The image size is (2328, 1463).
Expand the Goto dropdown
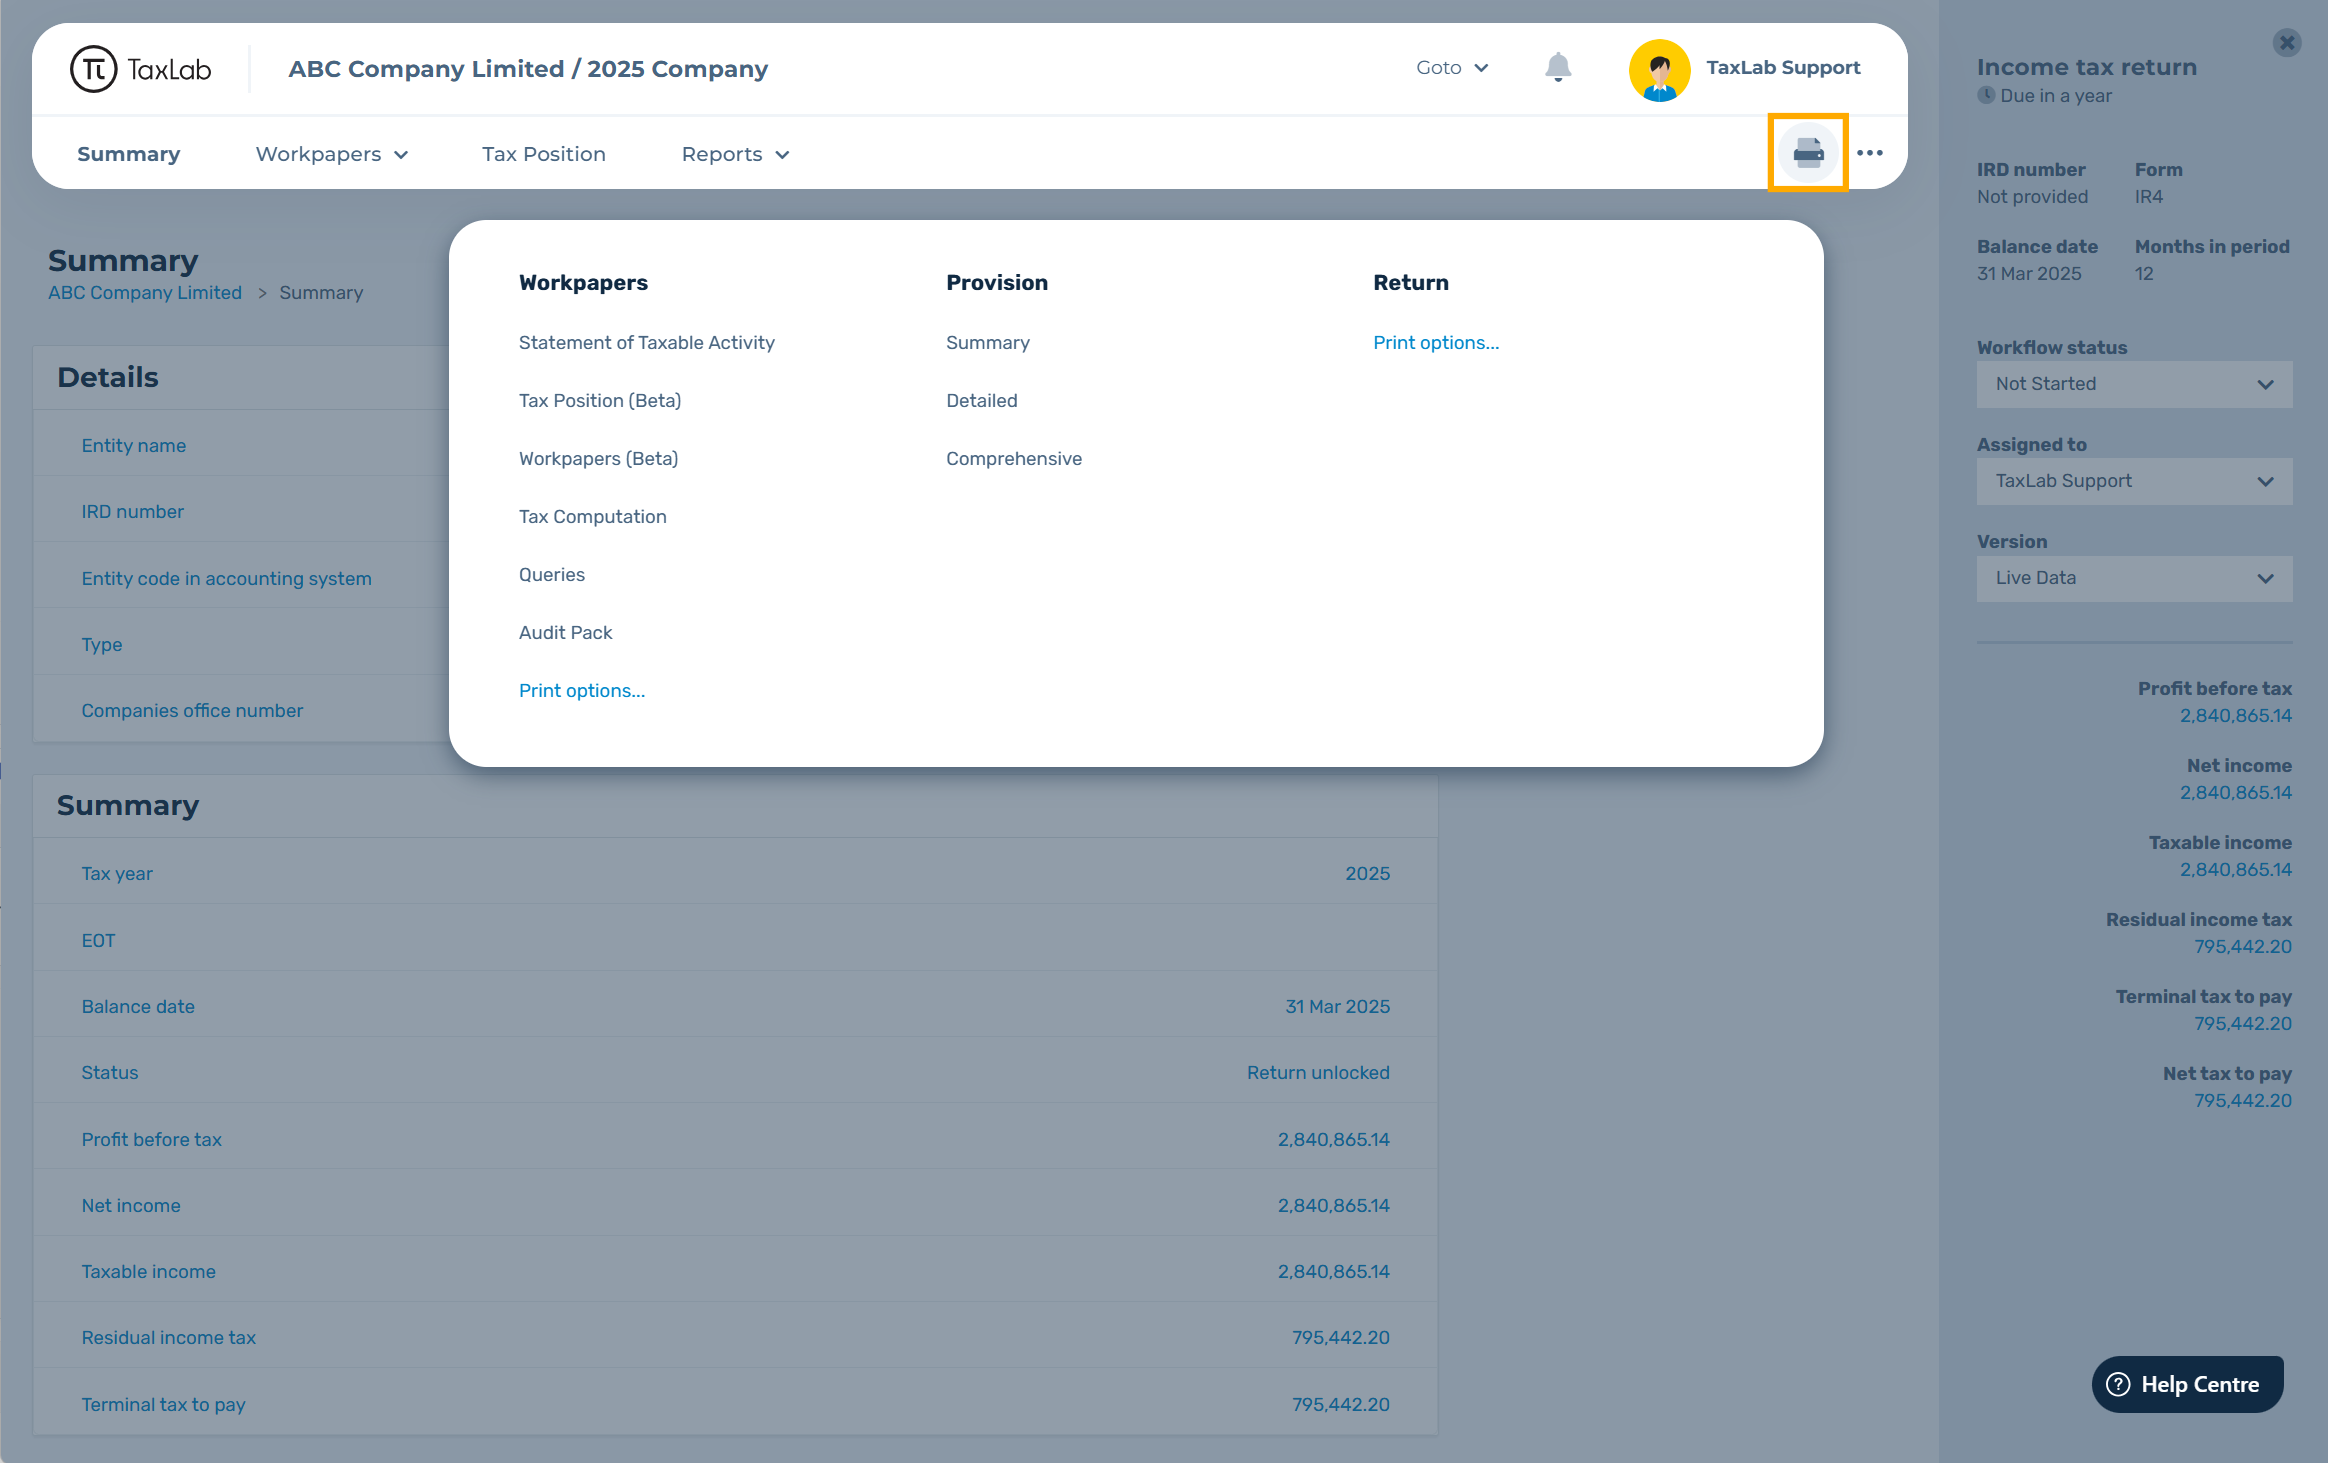tap(1452, 68)
